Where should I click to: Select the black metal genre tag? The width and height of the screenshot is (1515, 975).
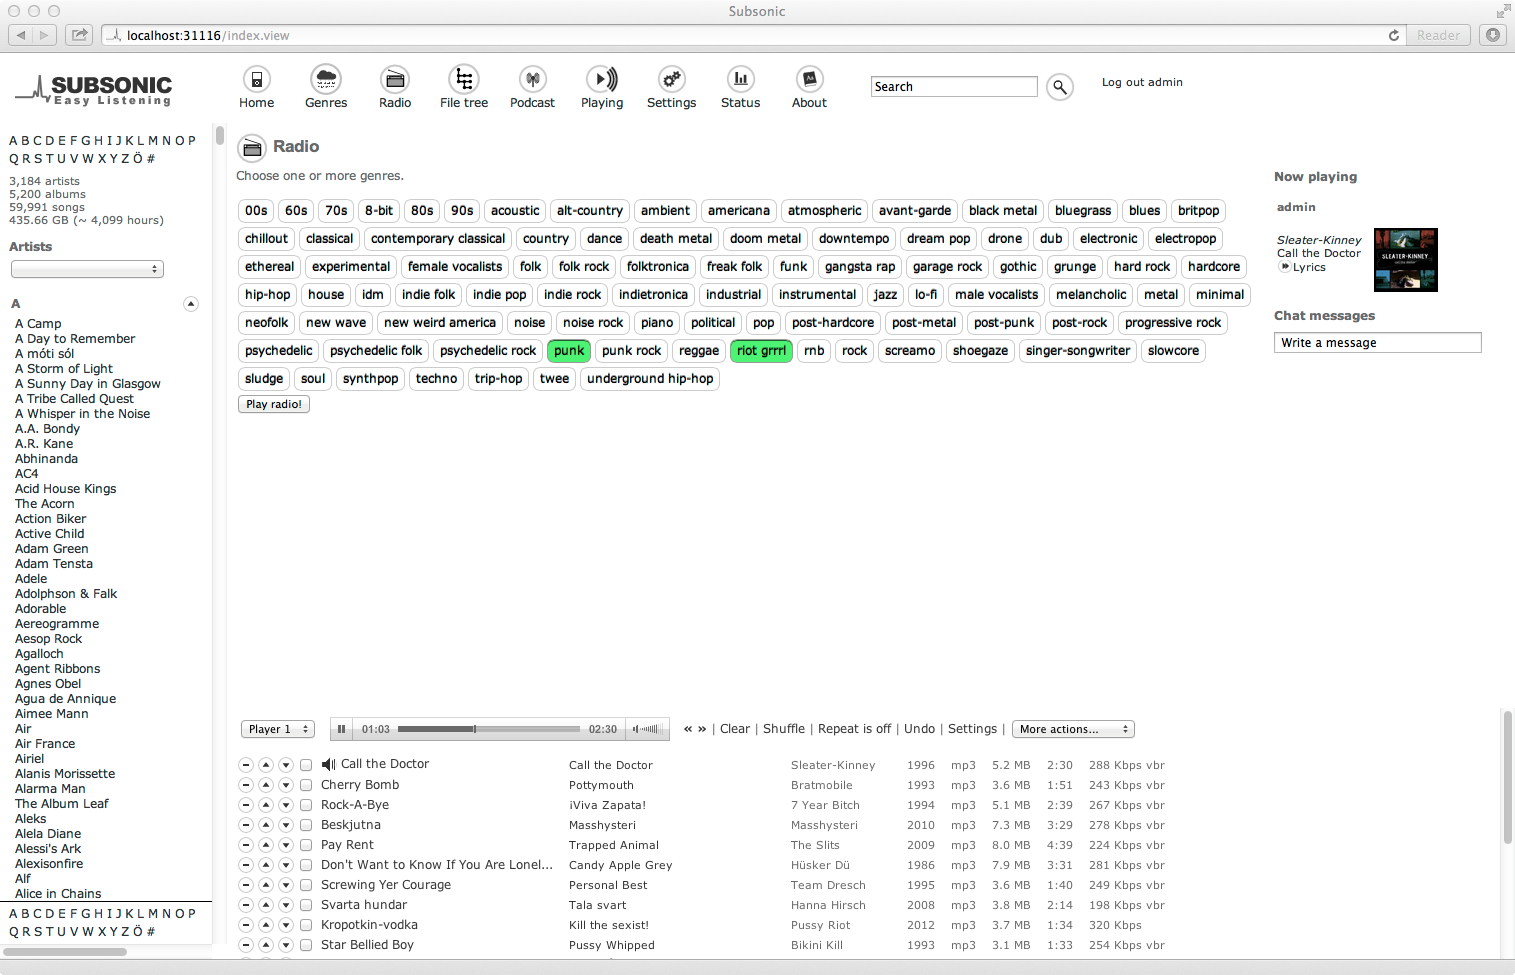coord(1003,211)
